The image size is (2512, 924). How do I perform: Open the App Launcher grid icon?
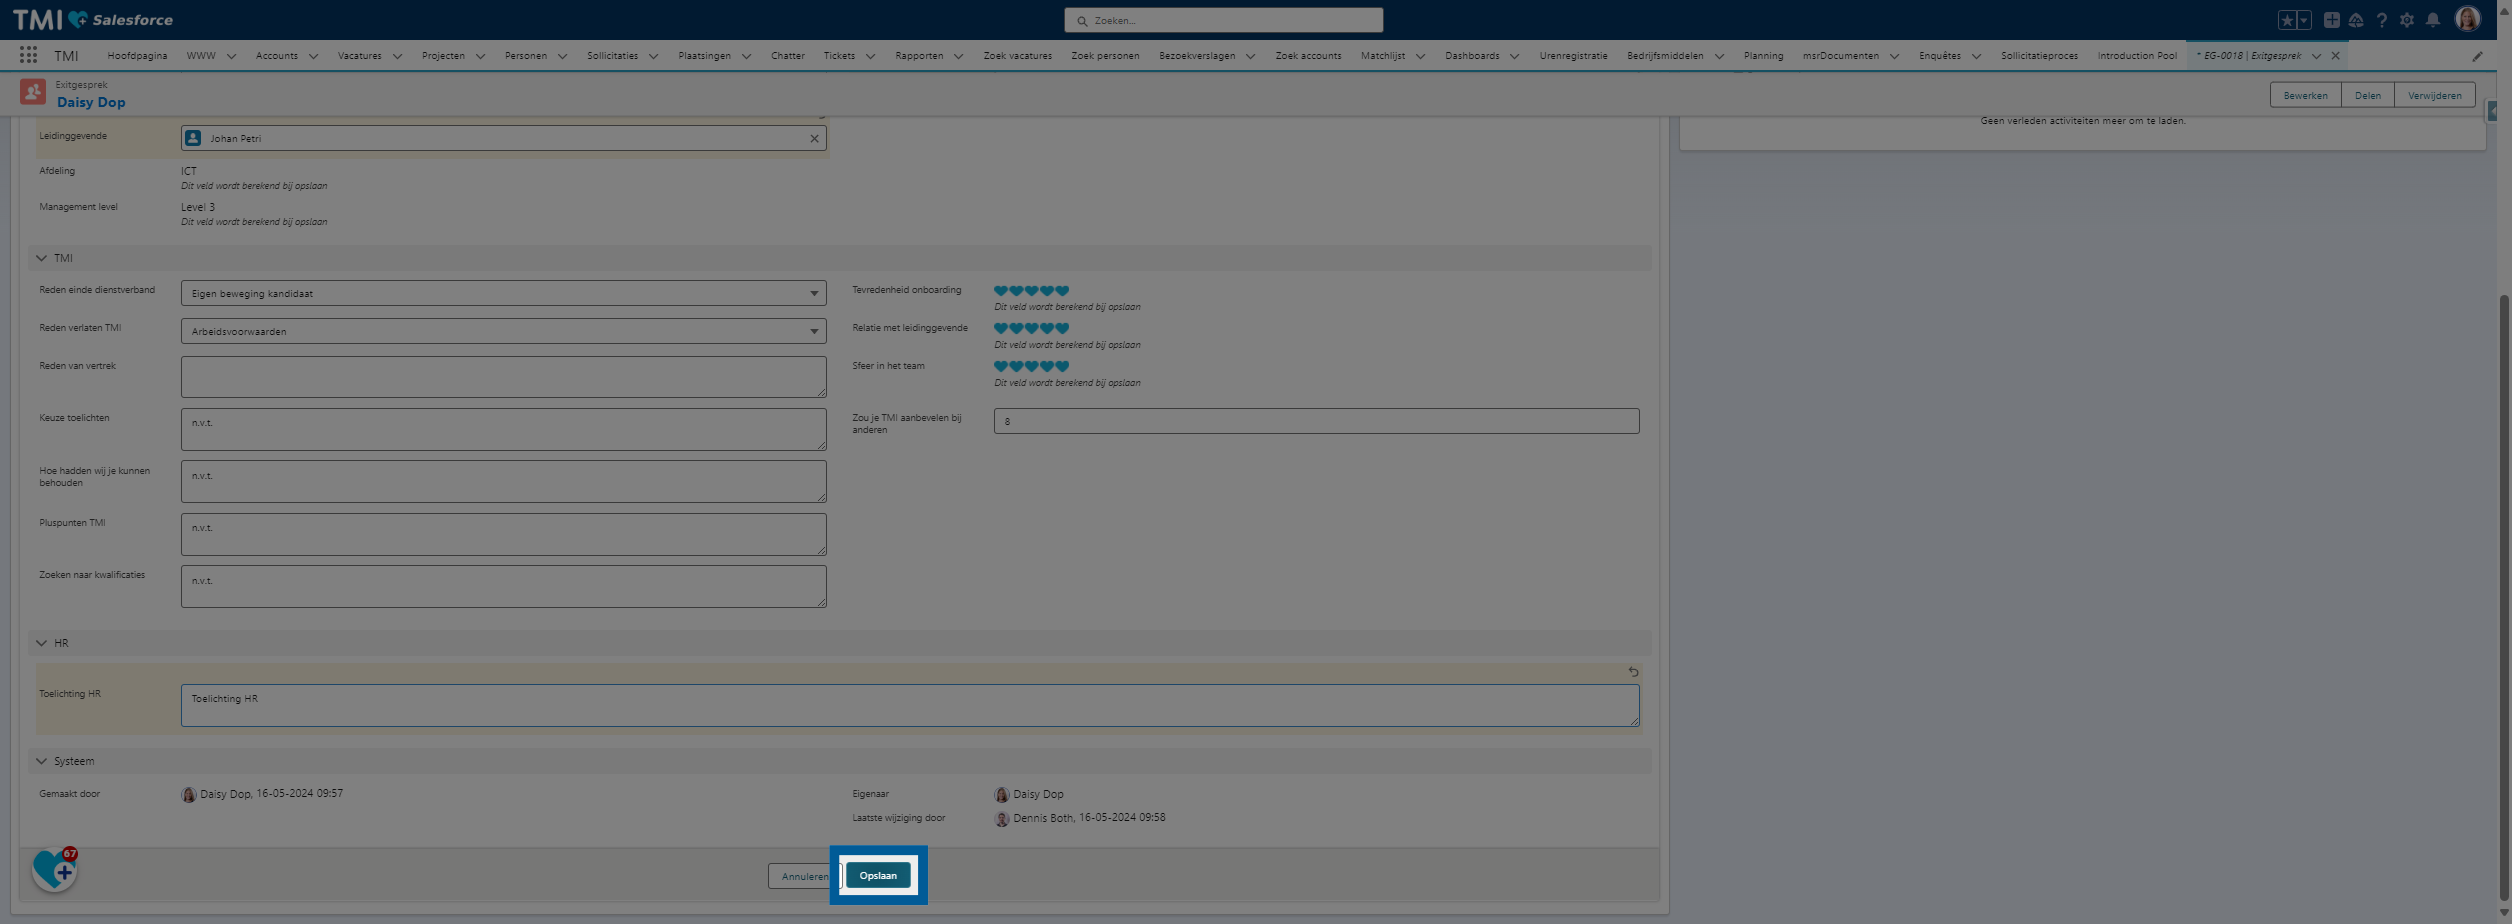28,55
